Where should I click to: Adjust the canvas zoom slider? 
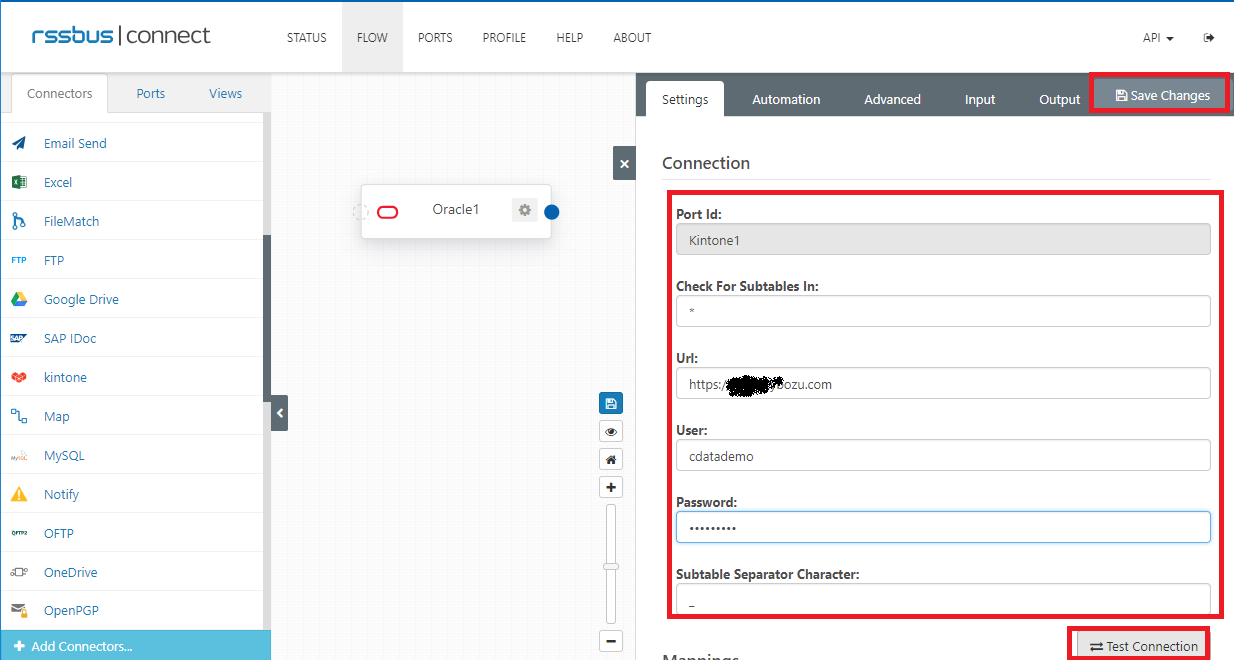coord(611,565)
